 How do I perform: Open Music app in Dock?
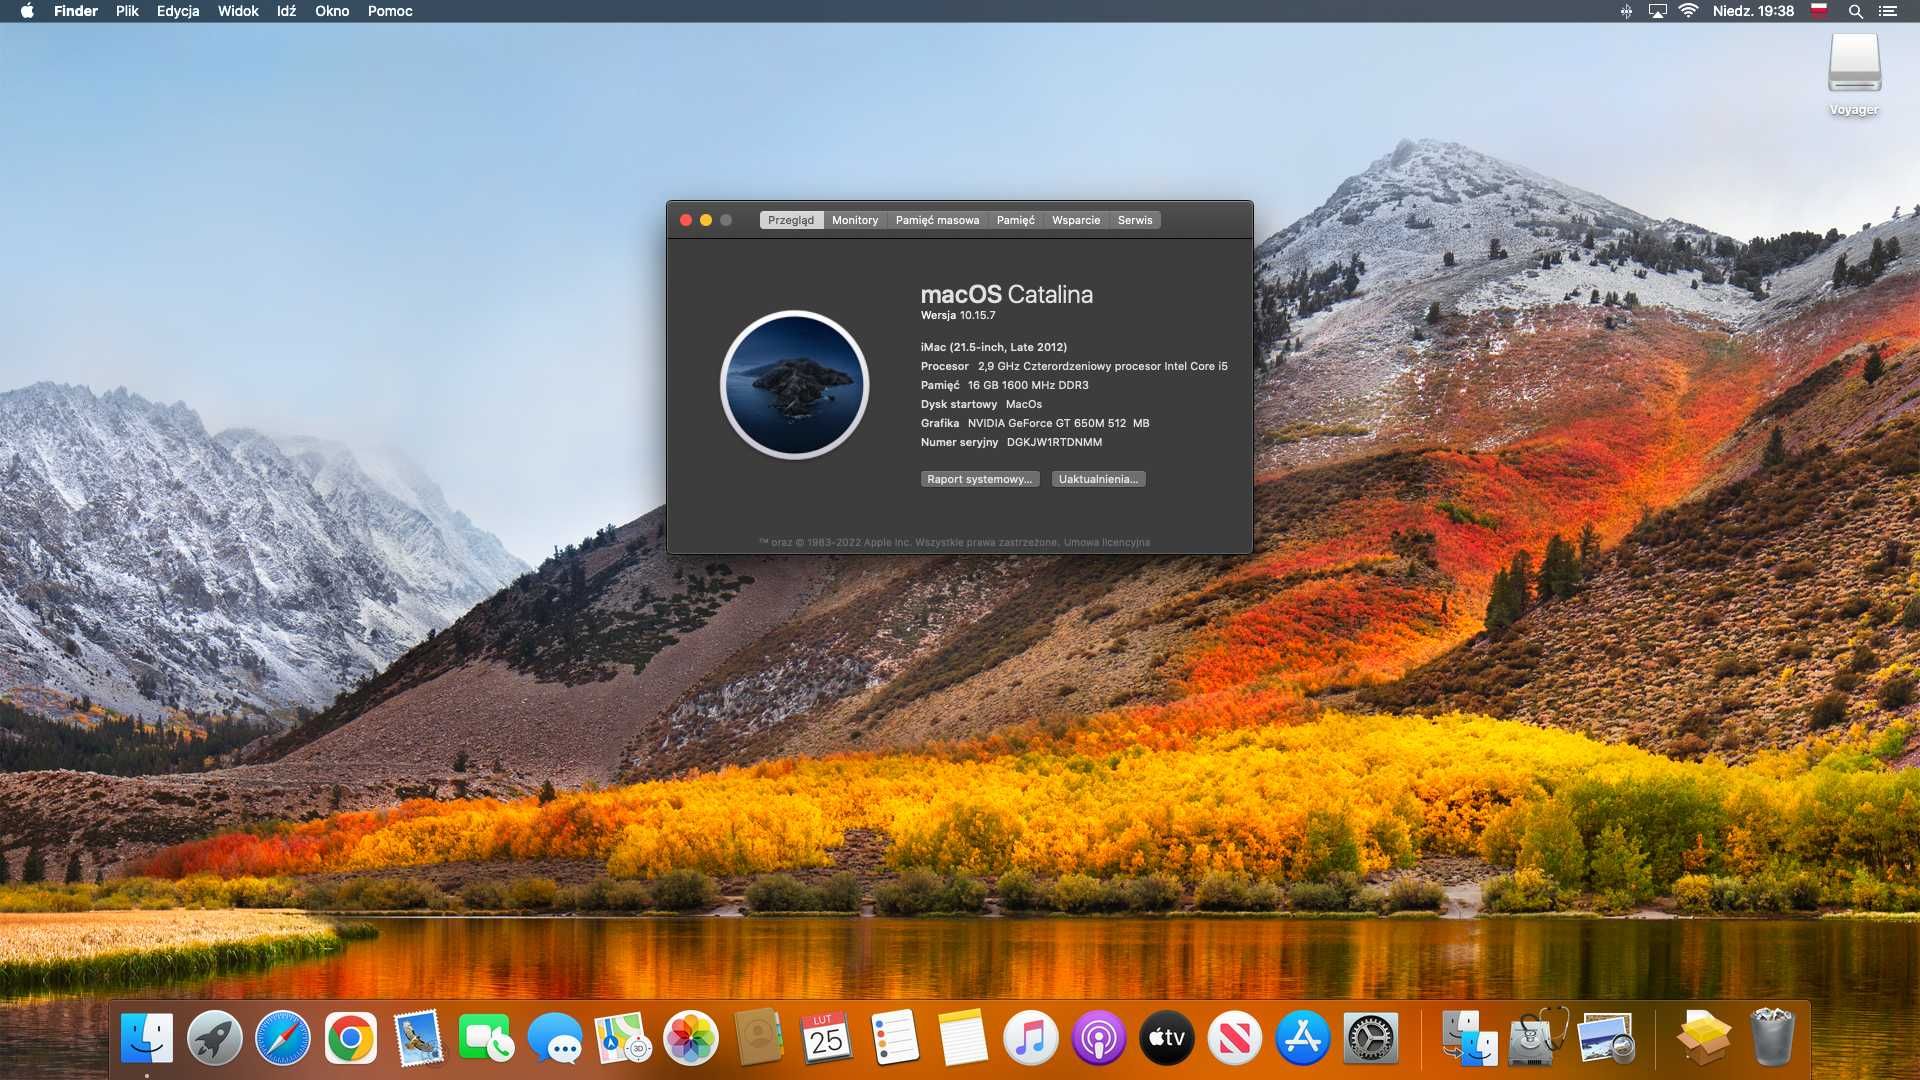(x=1031, y=1039)
